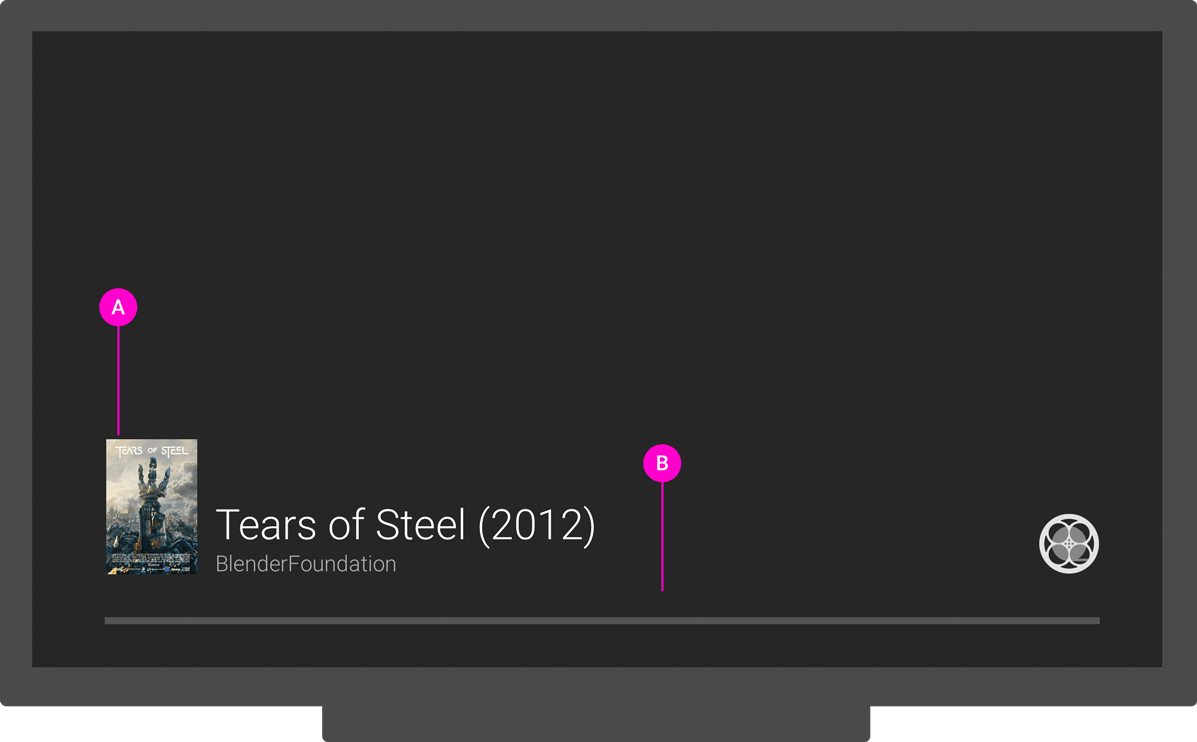Click the word "Steel" in the title
The height and width of the screenshot is (742, 1197).
420,526
